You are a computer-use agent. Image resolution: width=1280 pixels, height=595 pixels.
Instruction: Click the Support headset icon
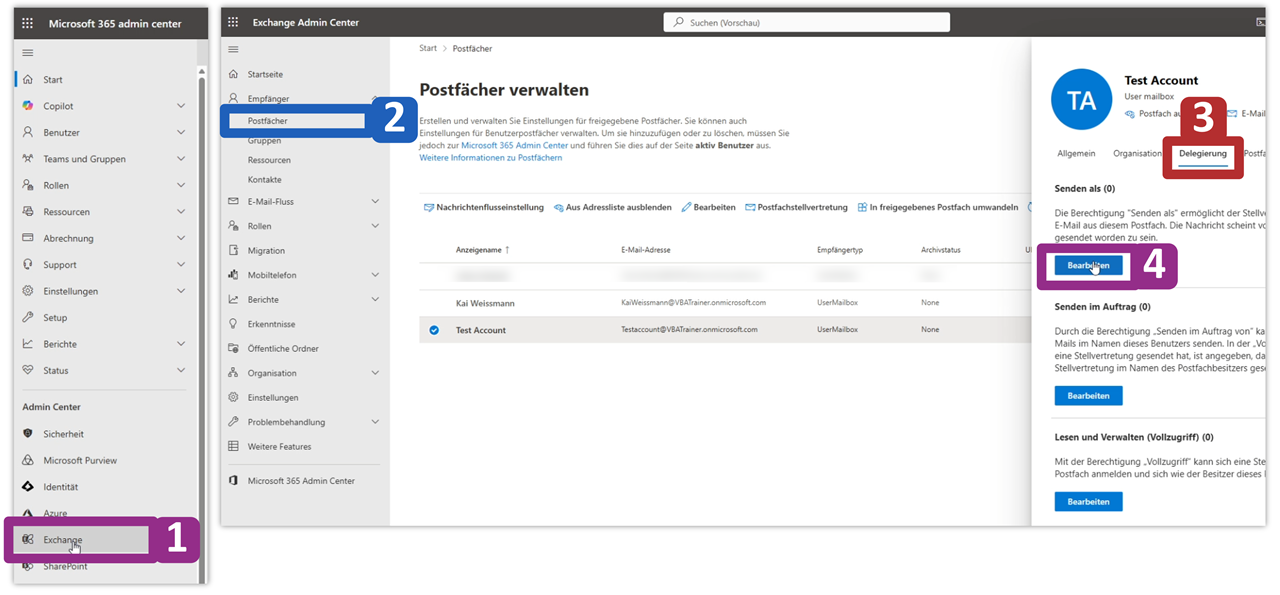coord(28,265)
